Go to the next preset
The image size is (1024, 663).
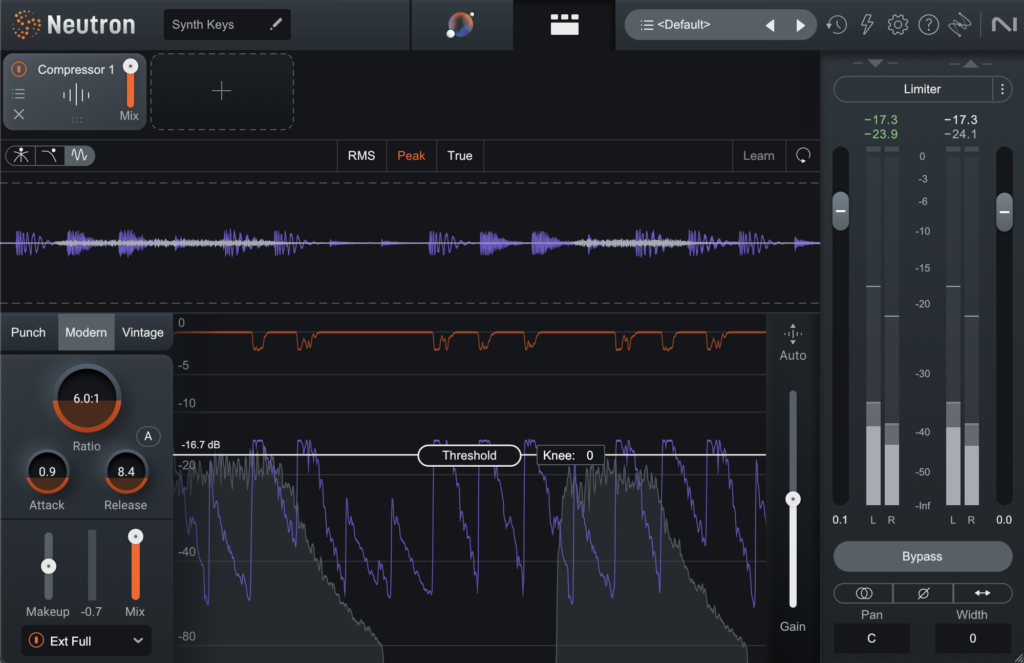(x=800, y=25)
